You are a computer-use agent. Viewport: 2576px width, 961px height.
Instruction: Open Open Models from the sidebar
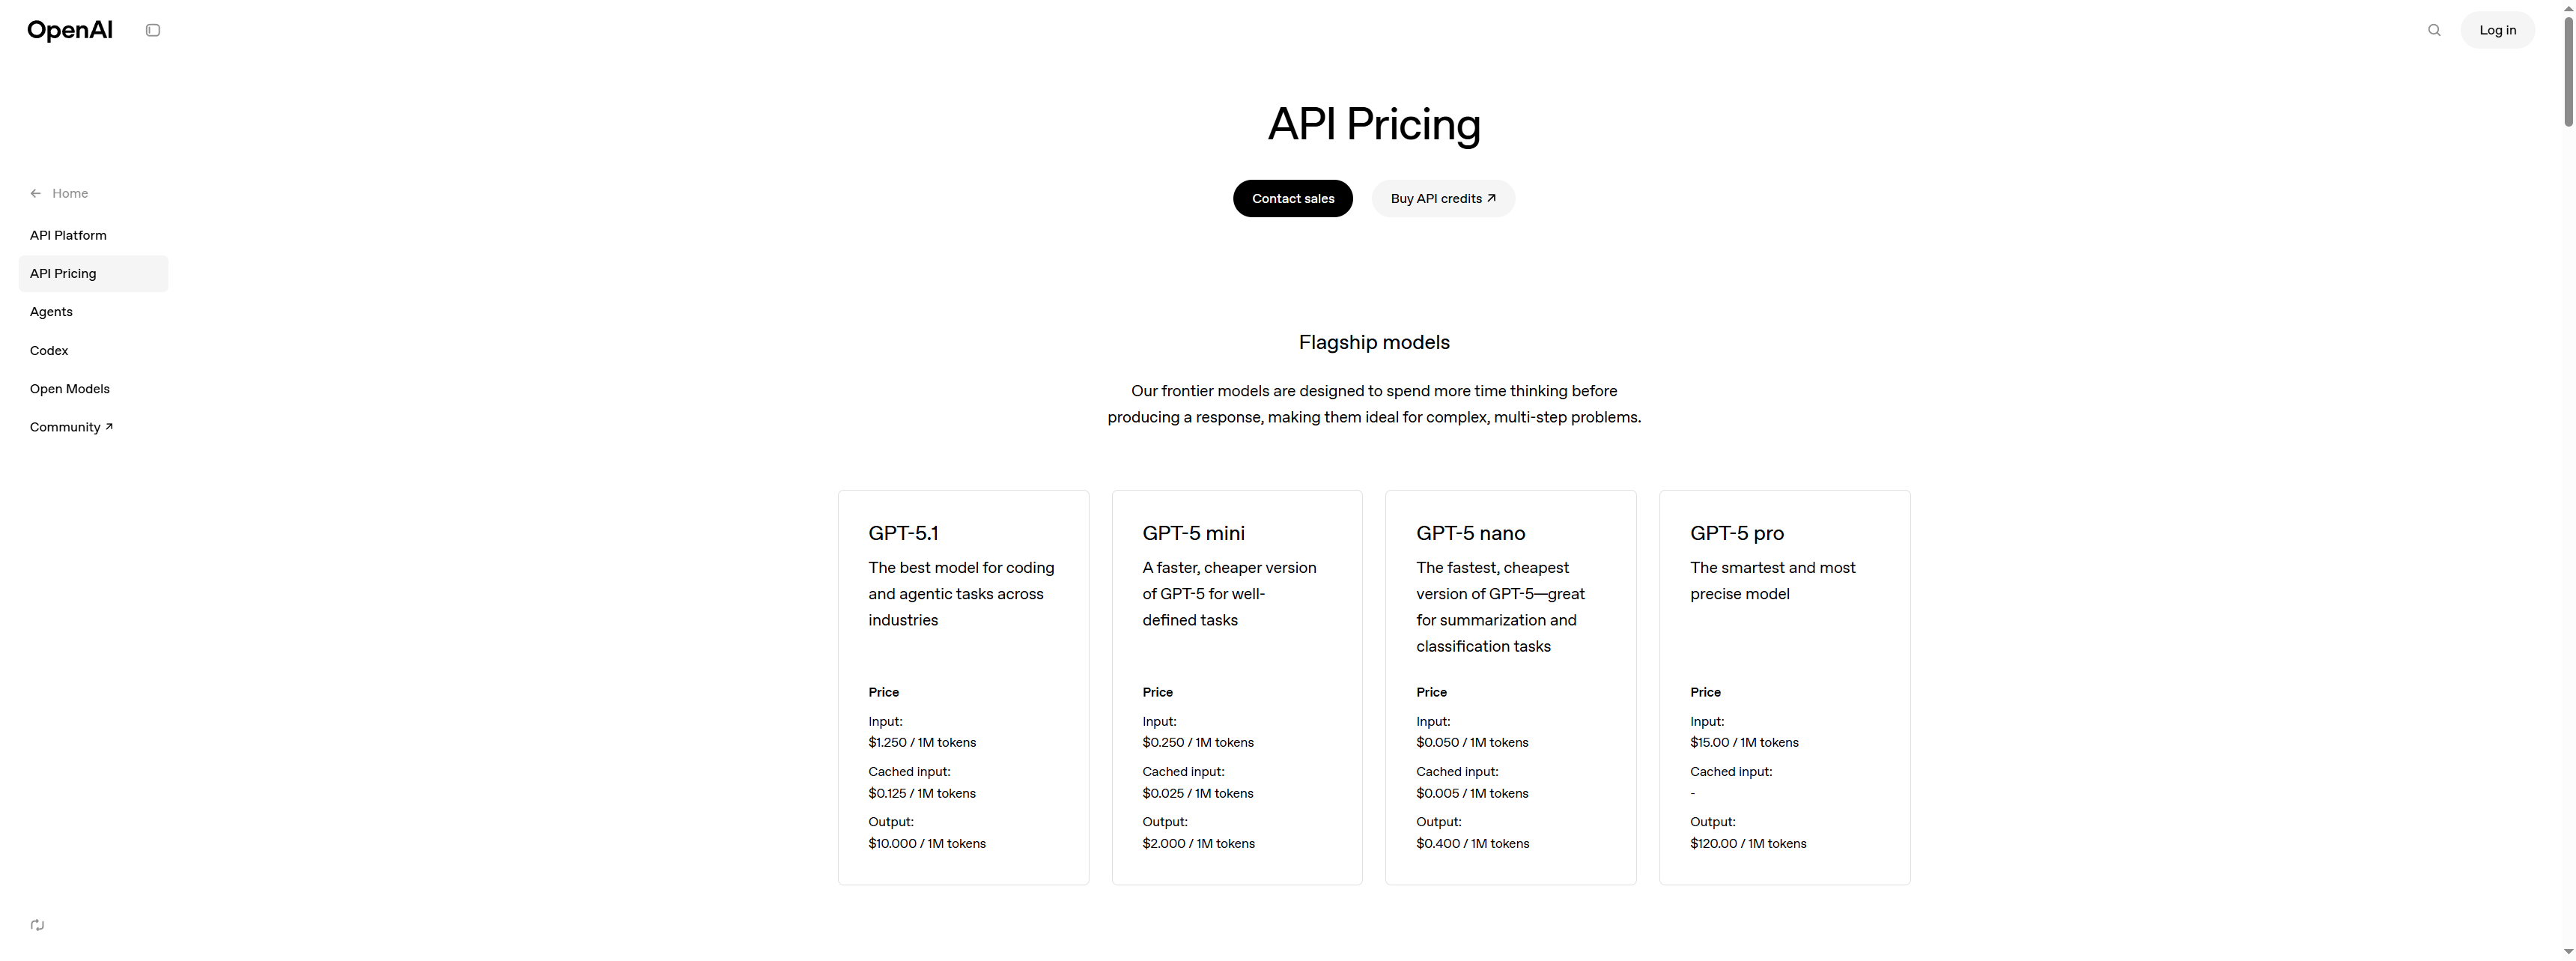coord(70,388)
